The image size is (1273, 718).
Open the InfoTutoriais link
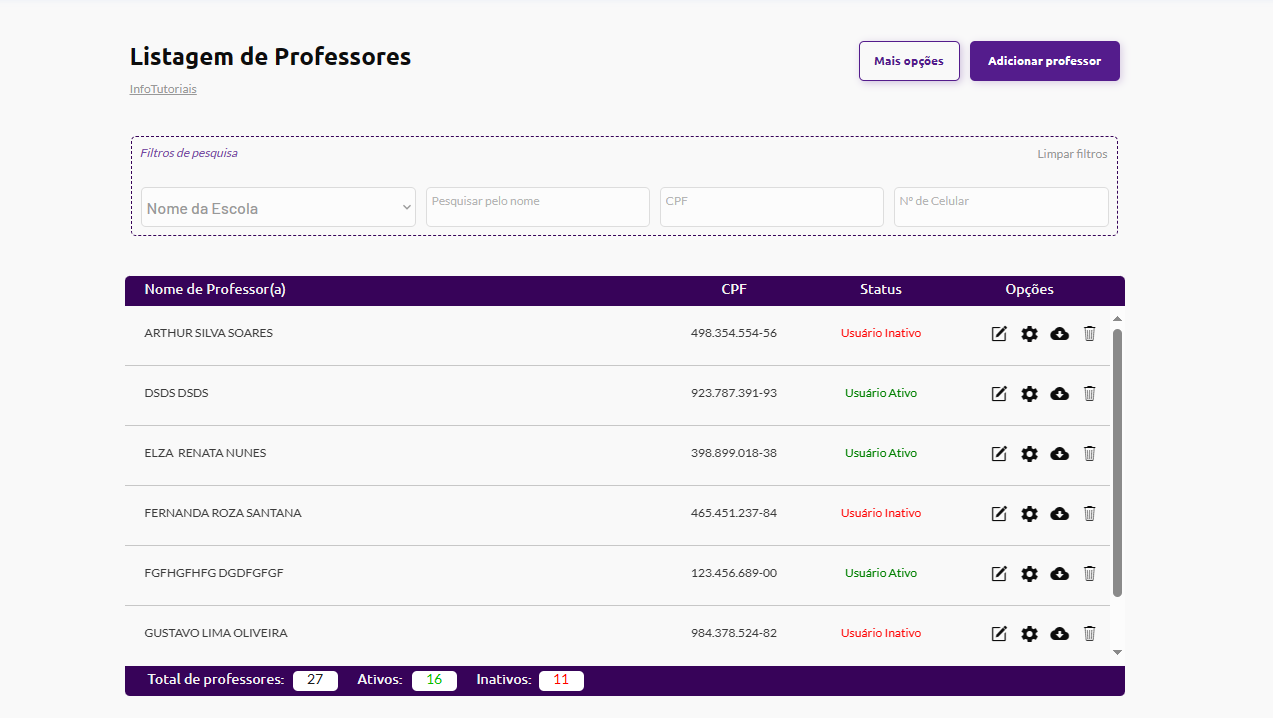point(163,89)
